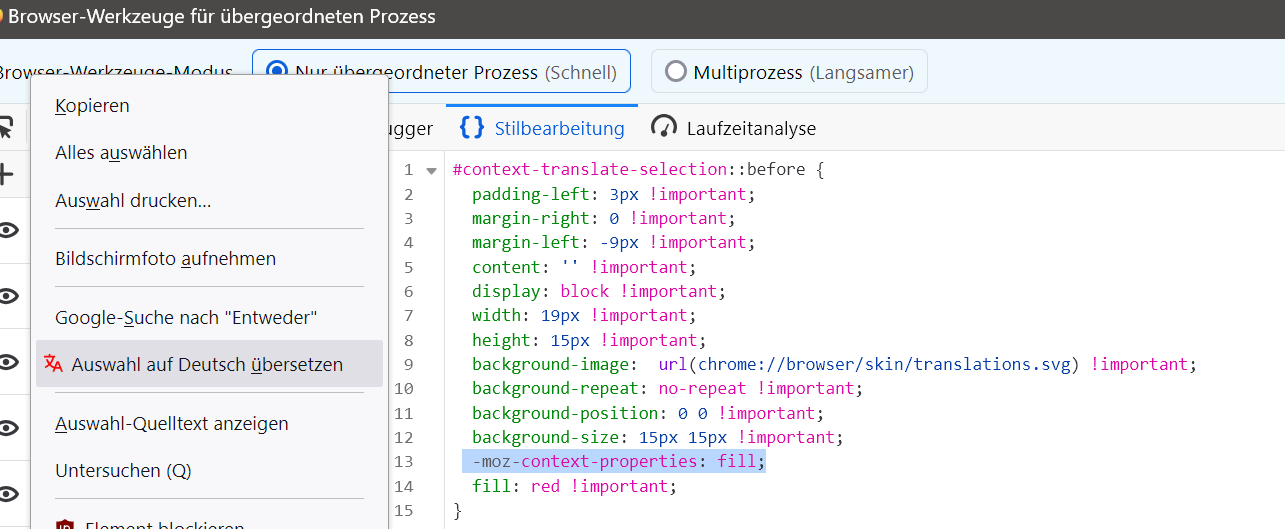
Task: Click Auswahl drucken… in context menu
Action: tap(133, 201)
